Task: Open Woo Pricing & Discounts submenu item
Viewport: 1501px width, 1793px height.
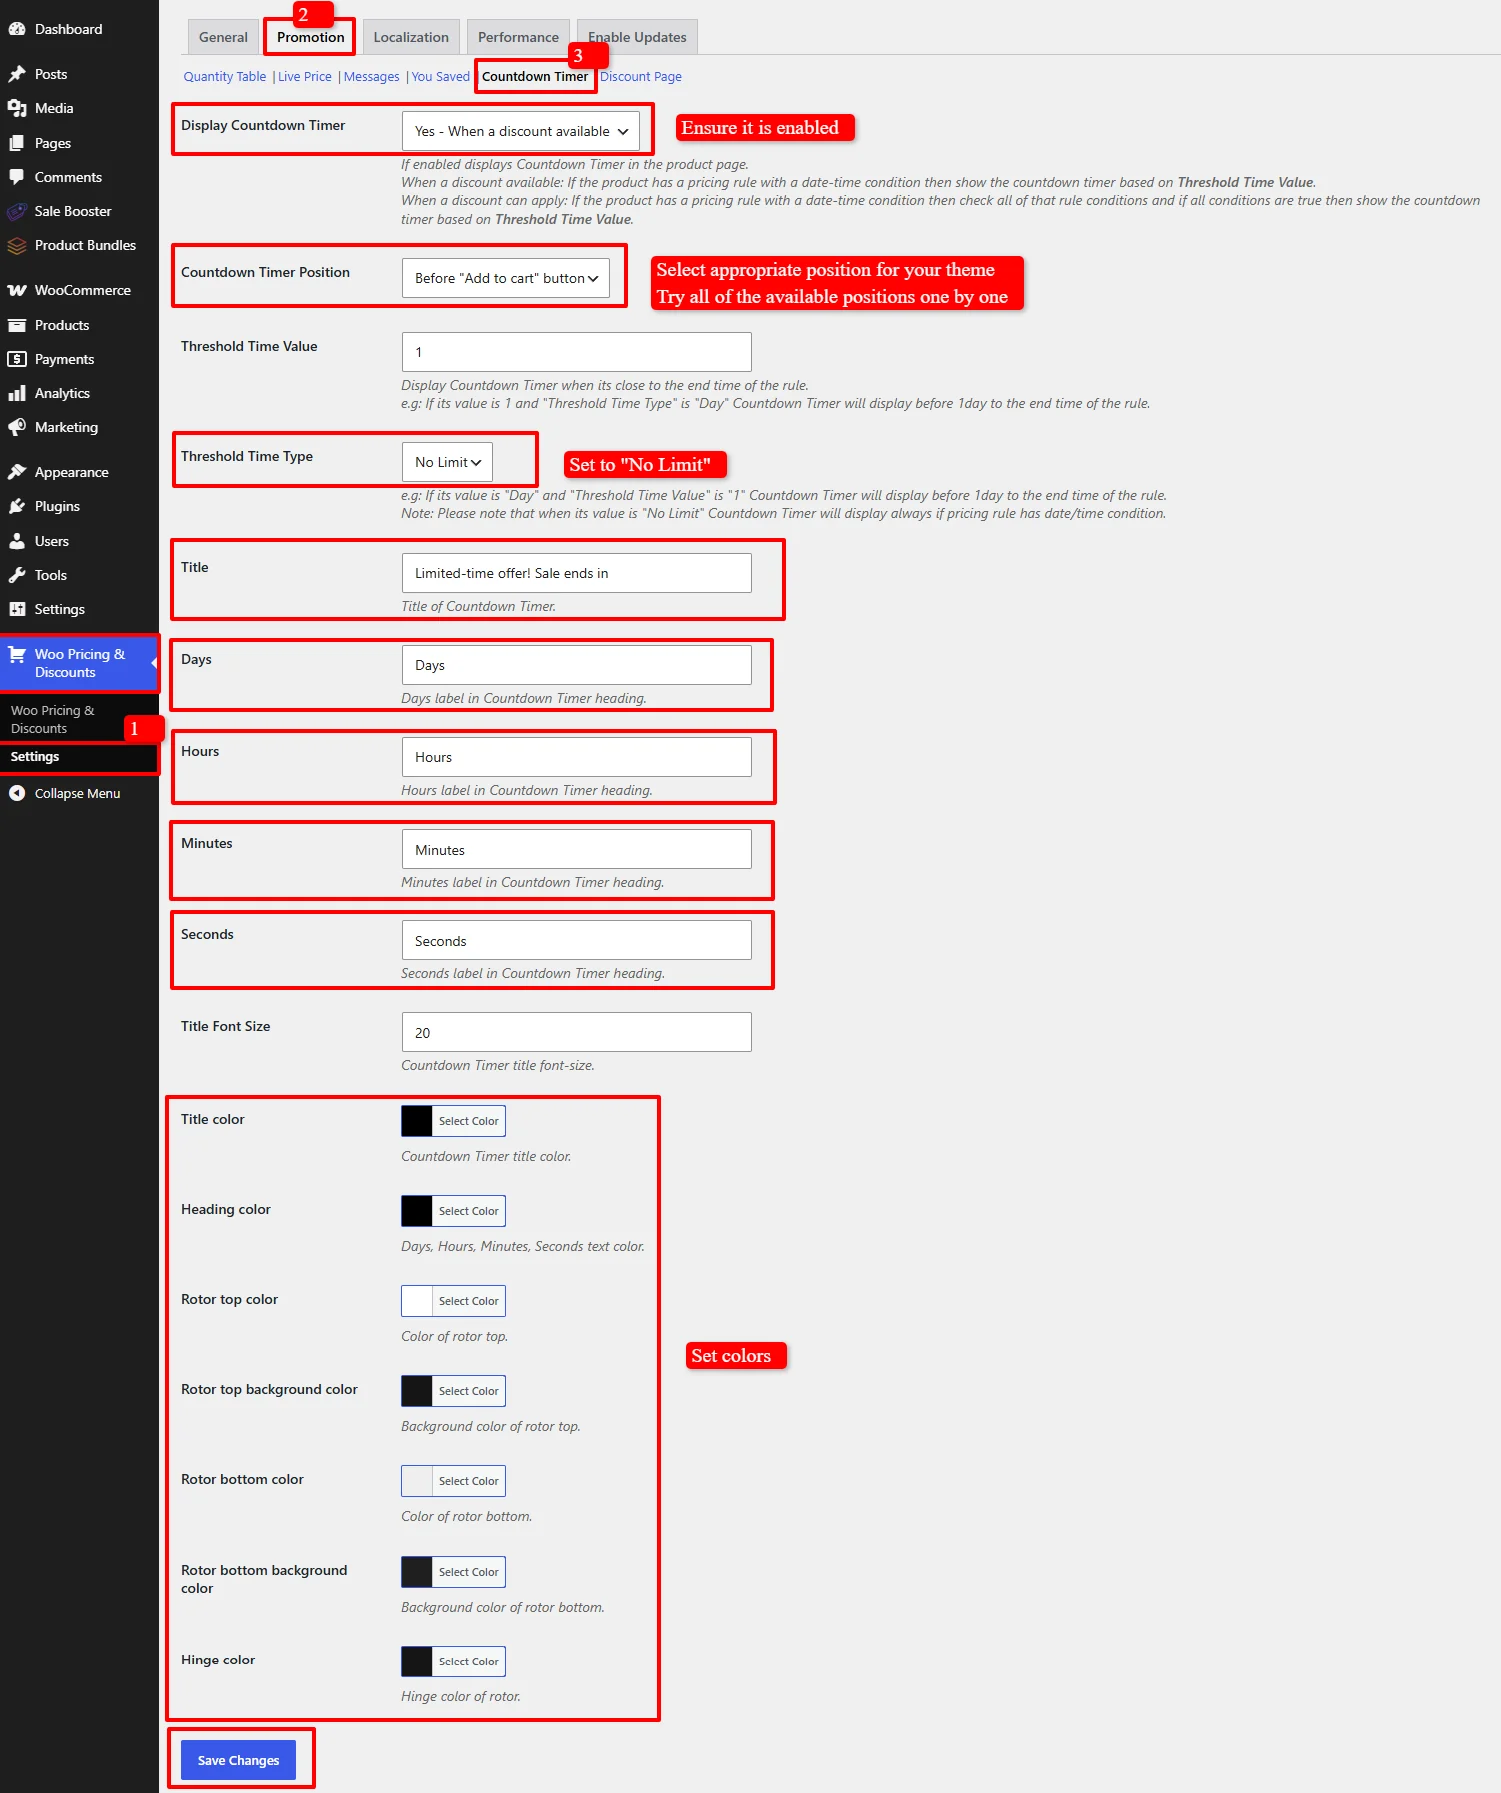Action: pyautogui.click(x=53, y=719)
